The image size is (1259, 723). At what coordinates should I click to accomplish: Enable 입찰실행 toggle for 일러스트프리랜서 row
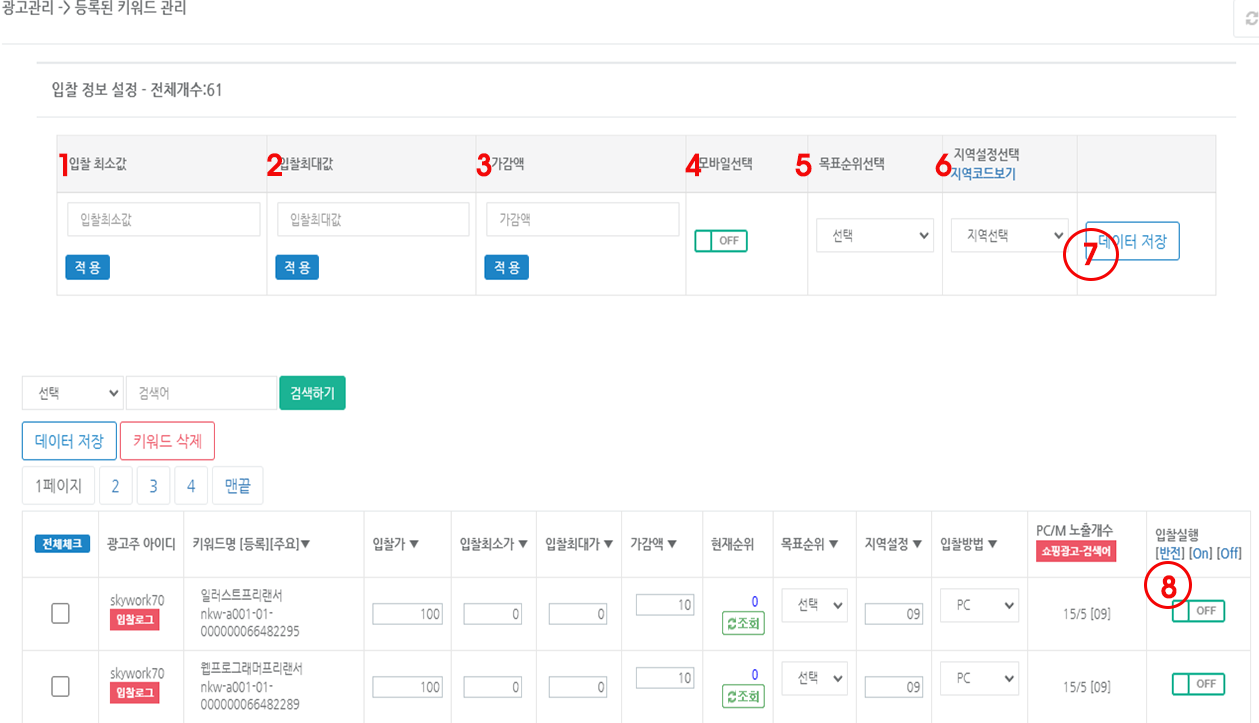1196,610
